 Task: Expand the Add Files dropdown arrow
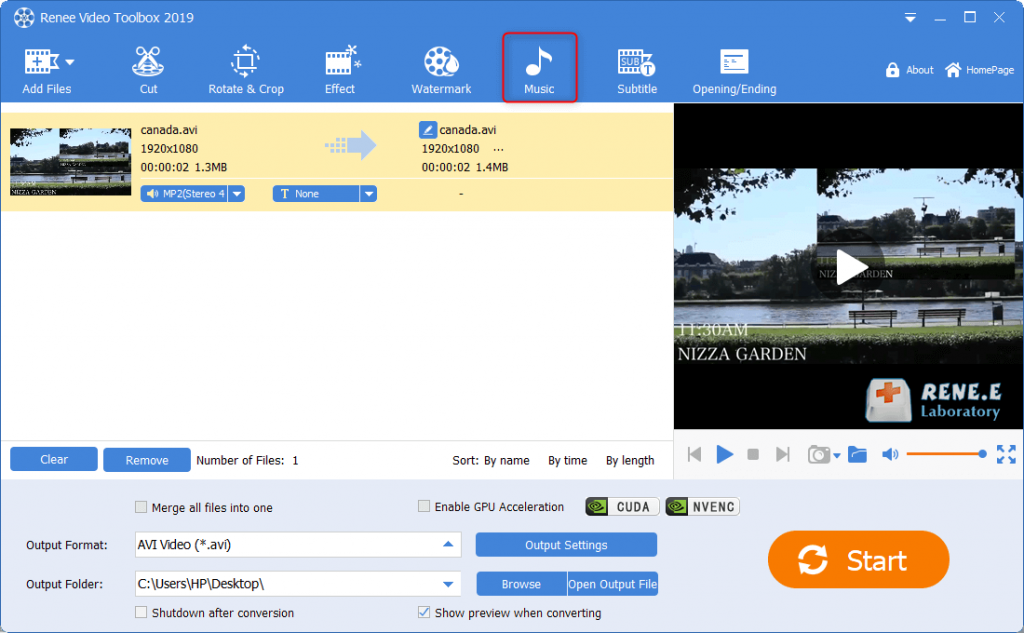[x=70, y=63]
